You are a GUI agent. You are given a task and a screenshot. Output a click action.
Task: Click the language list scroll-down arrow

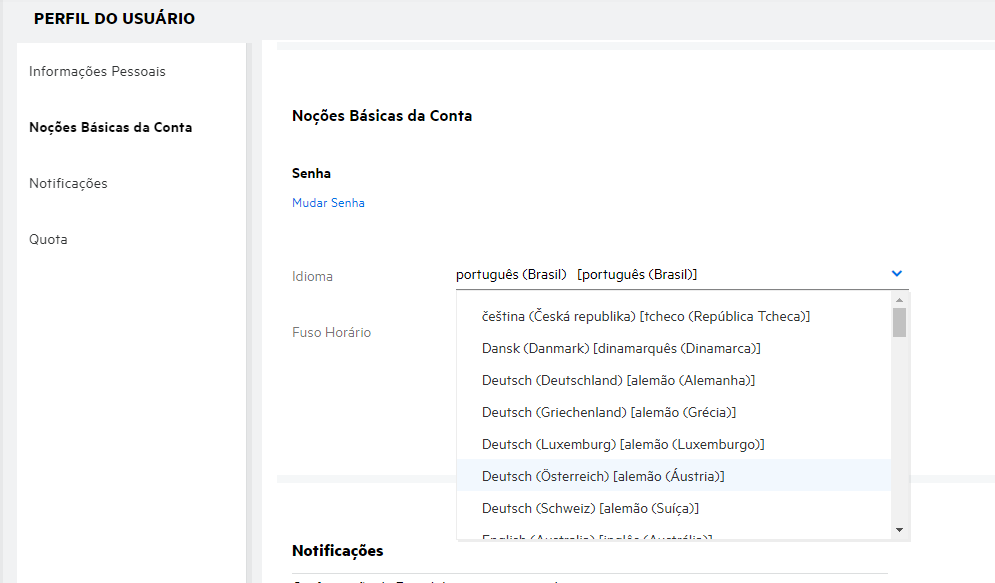[899, 529]
